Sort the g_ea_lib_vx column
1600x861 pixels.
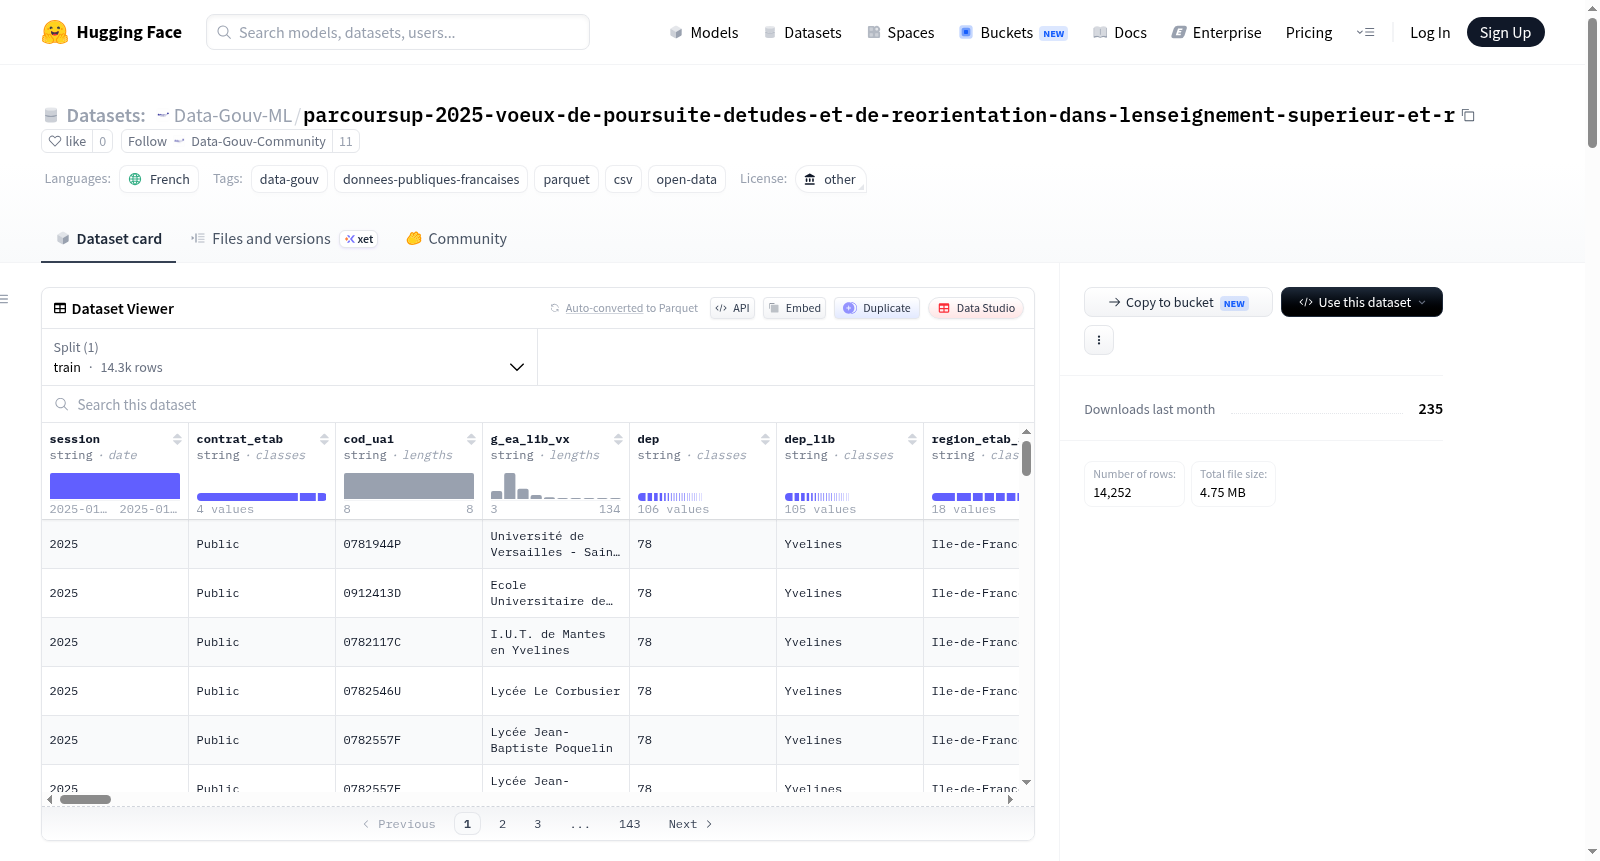[x=618, y=439]
